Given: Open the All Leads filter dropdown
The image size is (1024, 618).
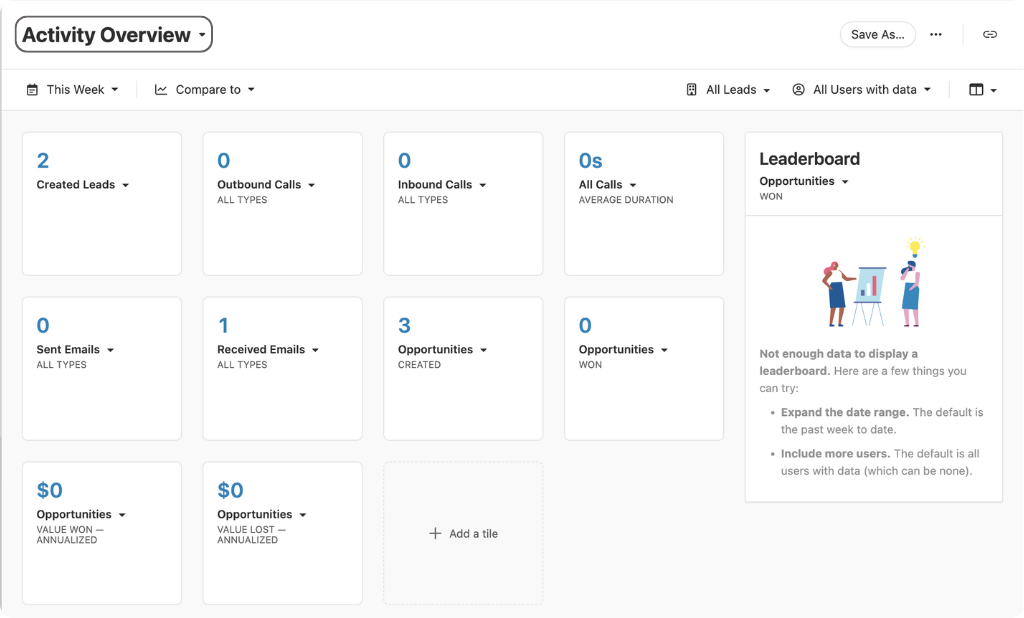Looking at the screenshot, I should pos(728,89).
